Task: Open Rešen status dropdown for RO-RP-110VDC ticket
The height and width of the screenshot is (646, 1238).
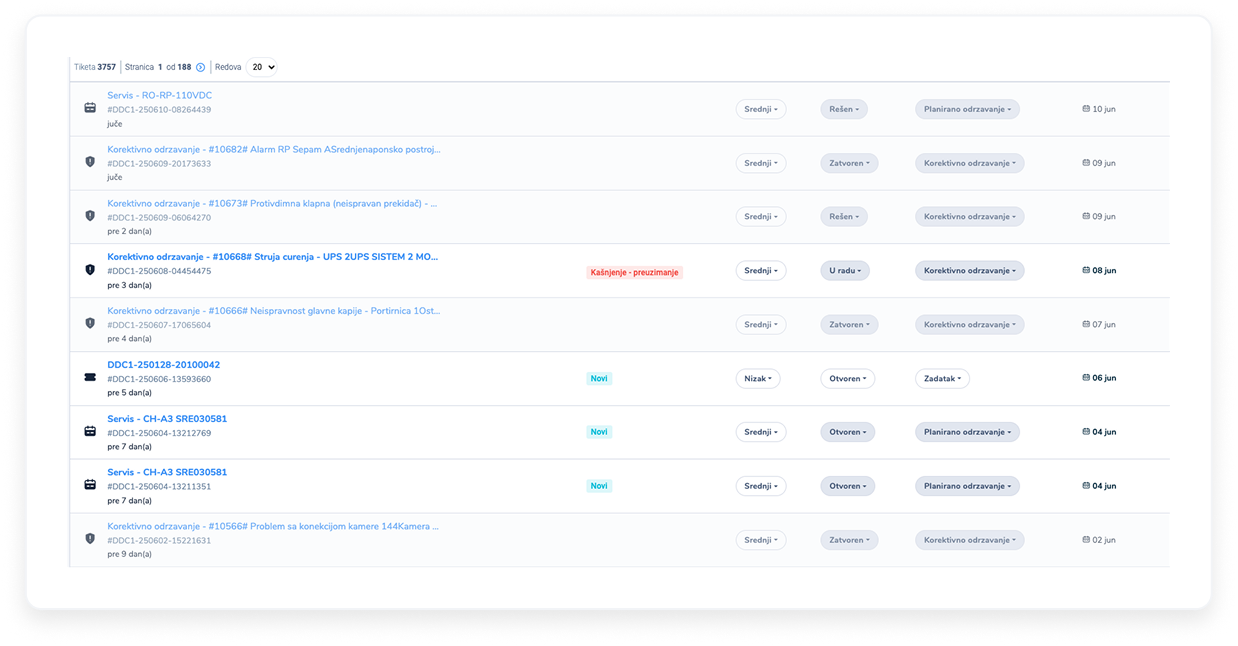Action: click(844, 109)
